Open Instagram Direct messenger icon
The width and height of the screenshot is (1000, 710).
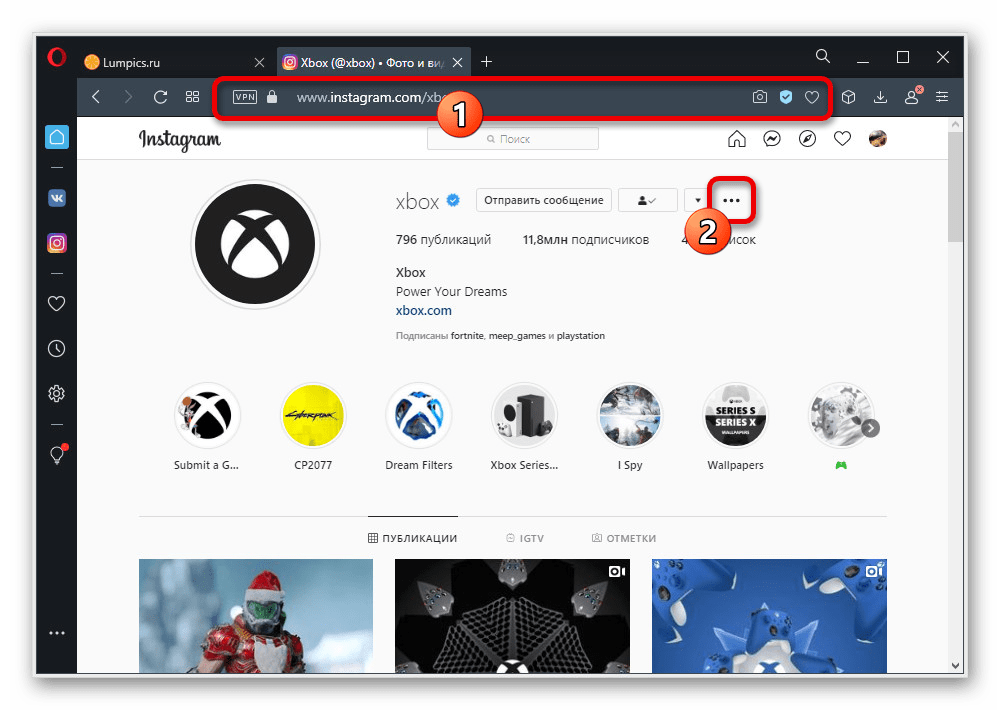pyautogui.click(x=772, y=138)
